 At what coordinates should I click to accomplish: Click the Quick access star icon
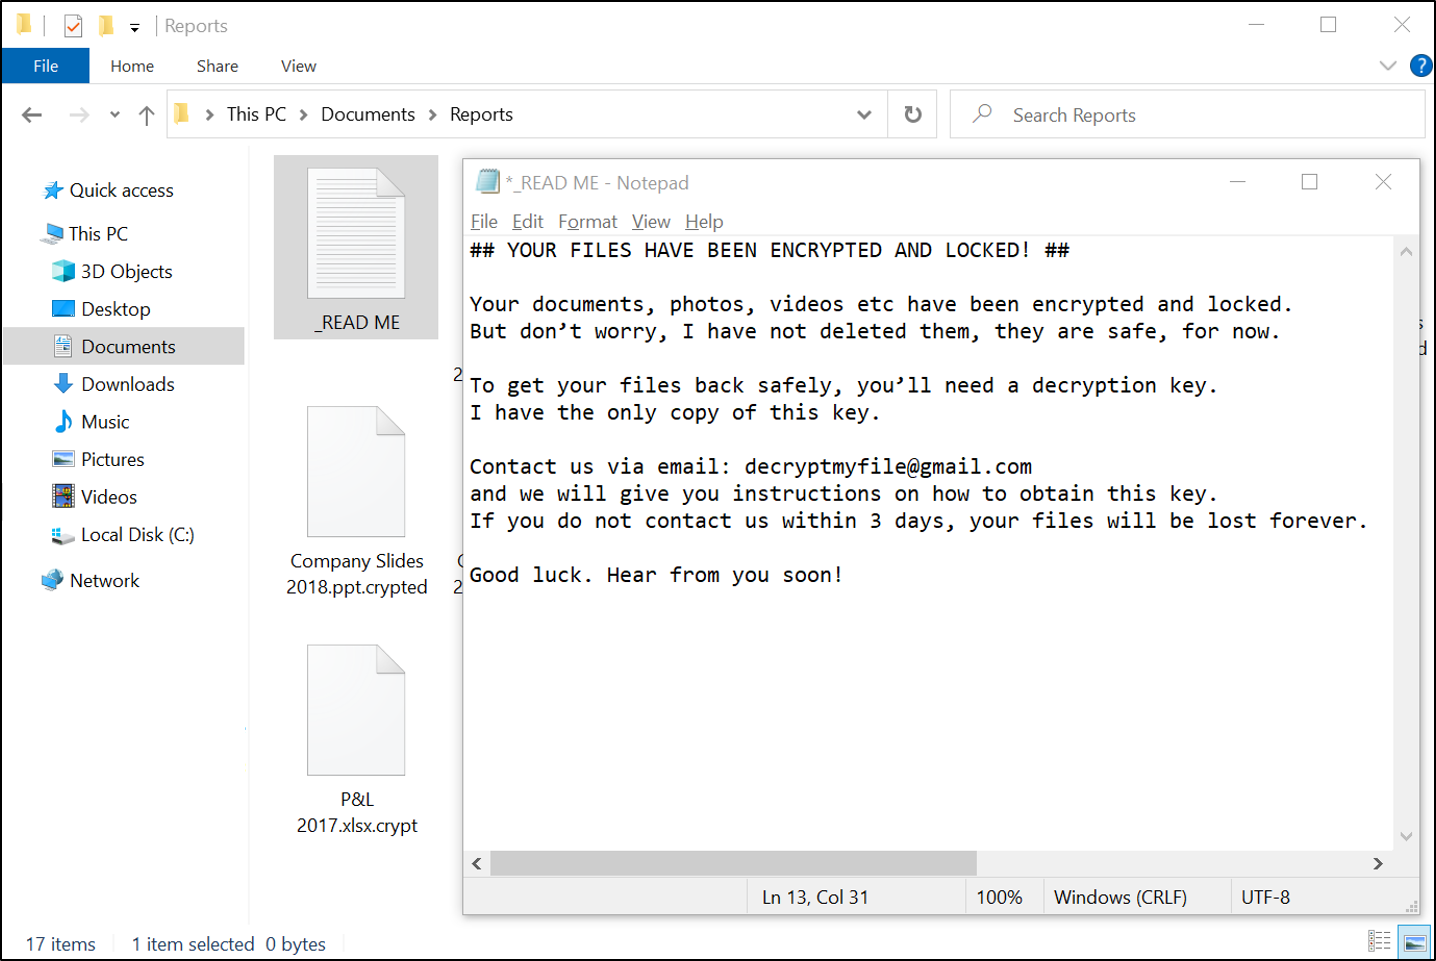point(53,190)
